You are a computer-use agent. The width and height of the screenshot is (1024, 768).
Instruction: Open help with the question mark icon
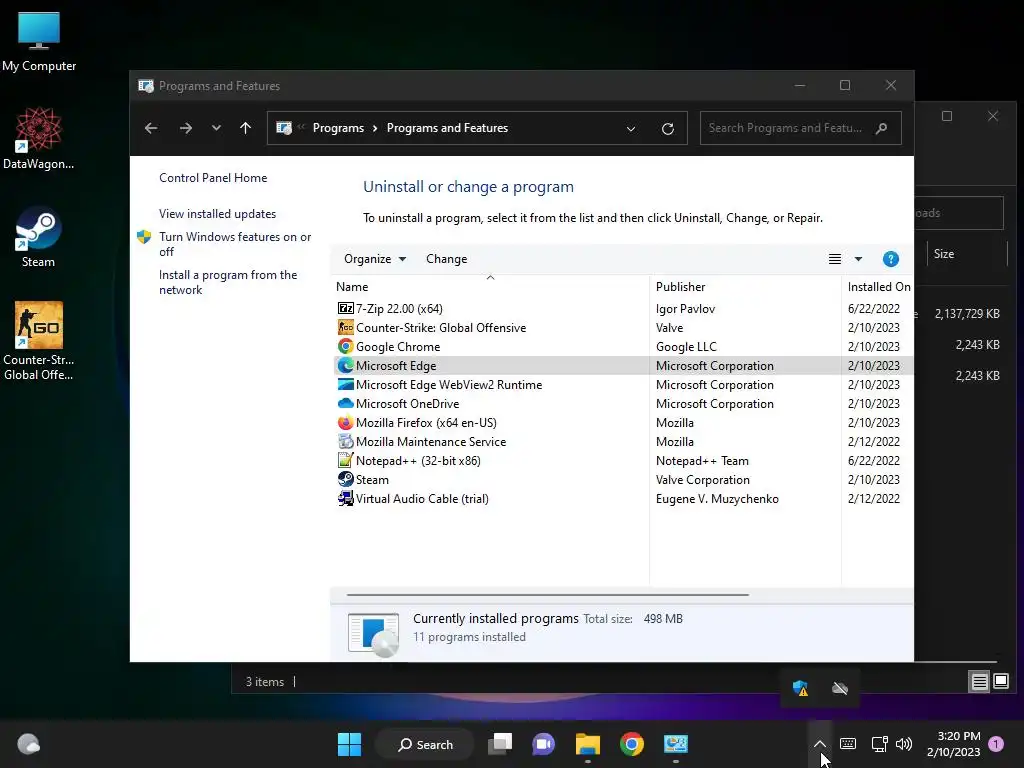click(x=890, y=259)
